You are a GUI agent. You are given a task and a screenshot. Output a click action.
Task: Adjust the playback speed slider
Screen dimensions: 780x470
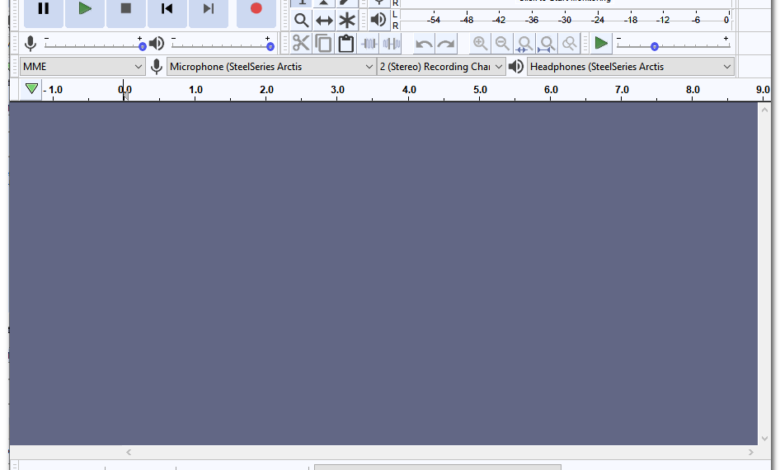click(x=655, y=46)
